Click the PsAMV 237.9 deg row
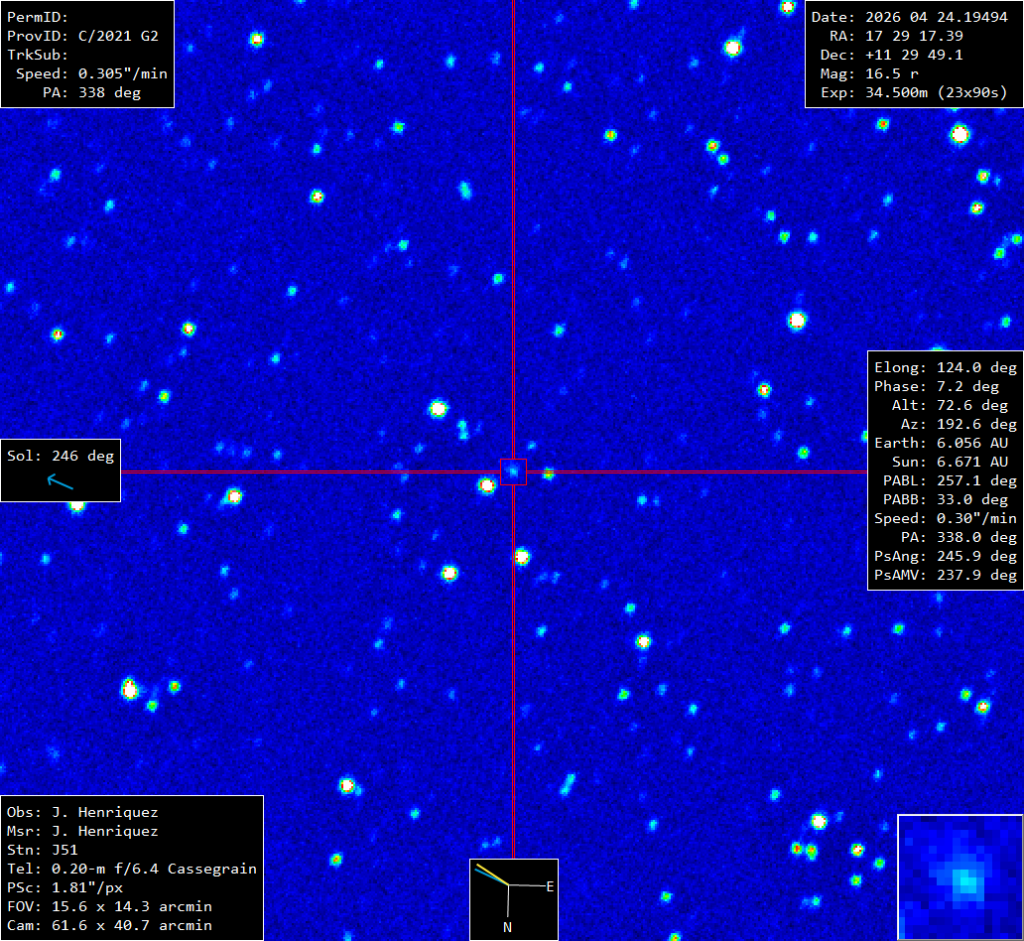 click(945, 575)
